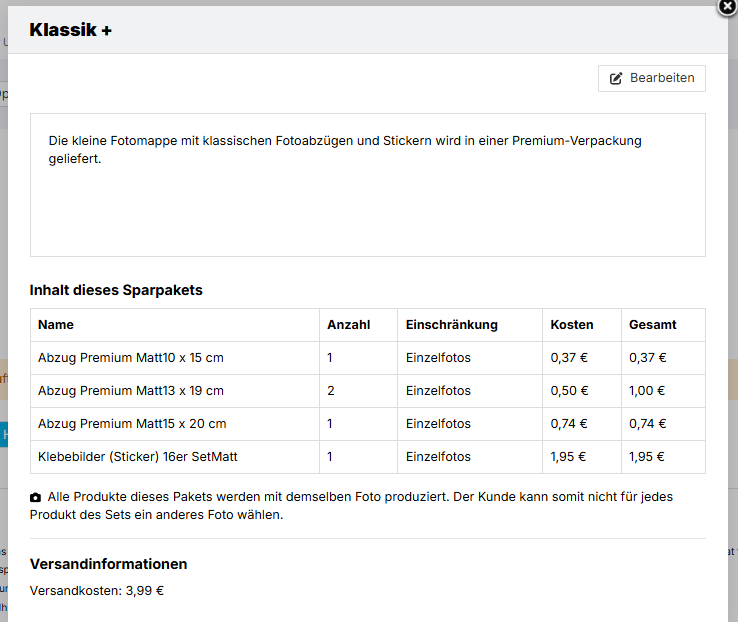
Task: Close the Klassik + dialog
Action: pyautogui.click(x=727, y=7)
